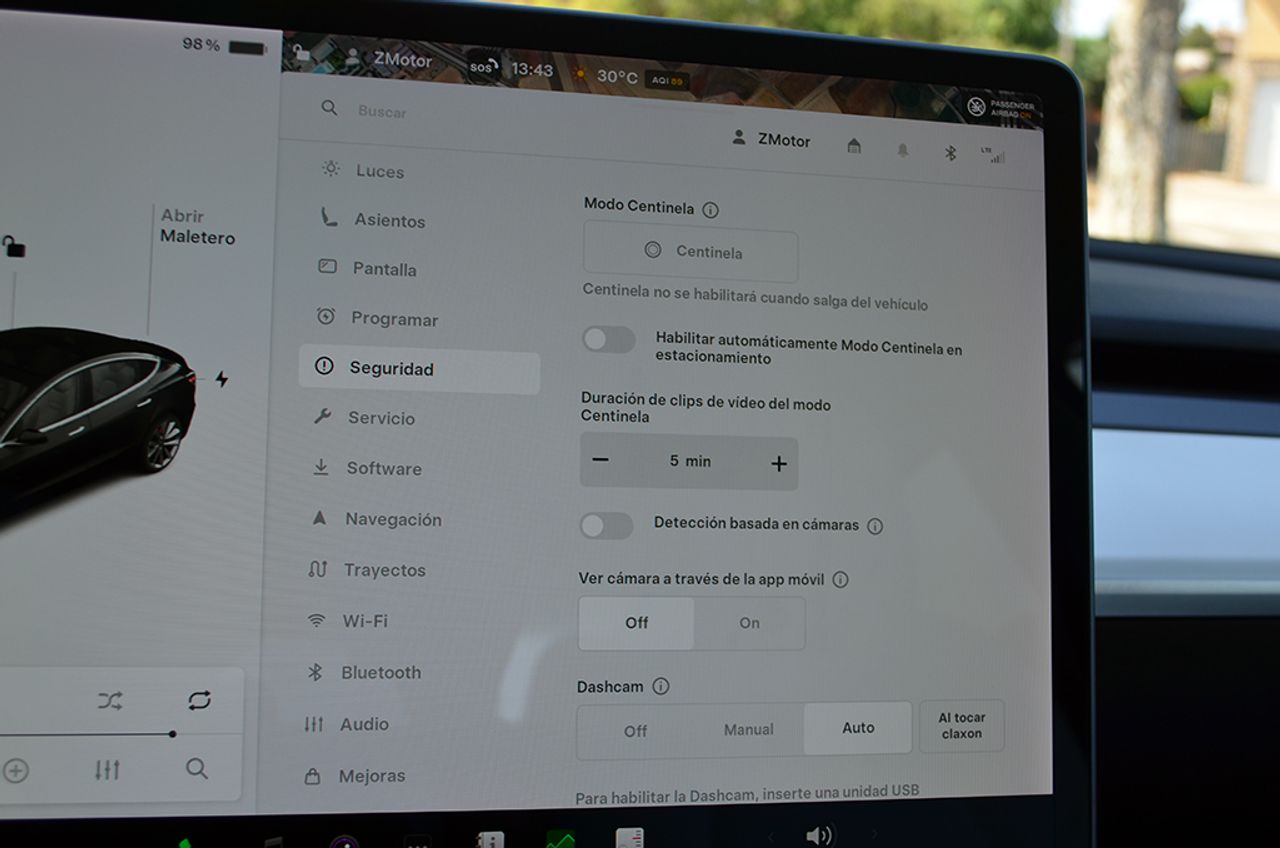Decrease Sentry clip duration with minus

(600, 460)
